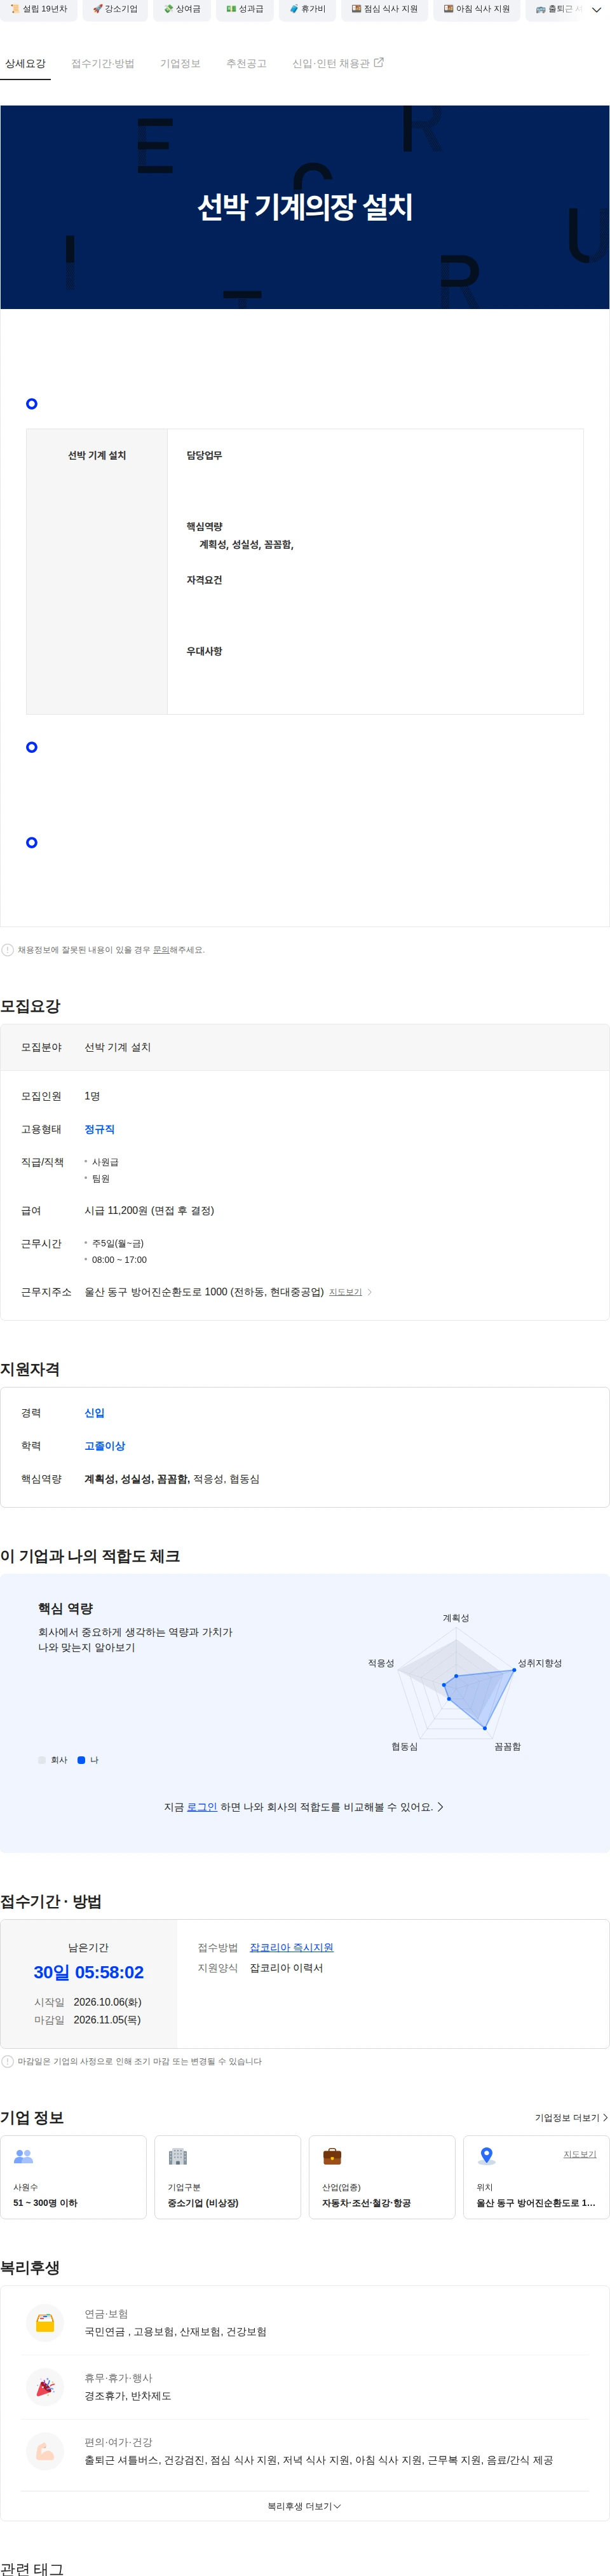Click the 산업(업종) briefcase icon
This screenshot has height=2576, width=610.
(x=332, y=2157)
